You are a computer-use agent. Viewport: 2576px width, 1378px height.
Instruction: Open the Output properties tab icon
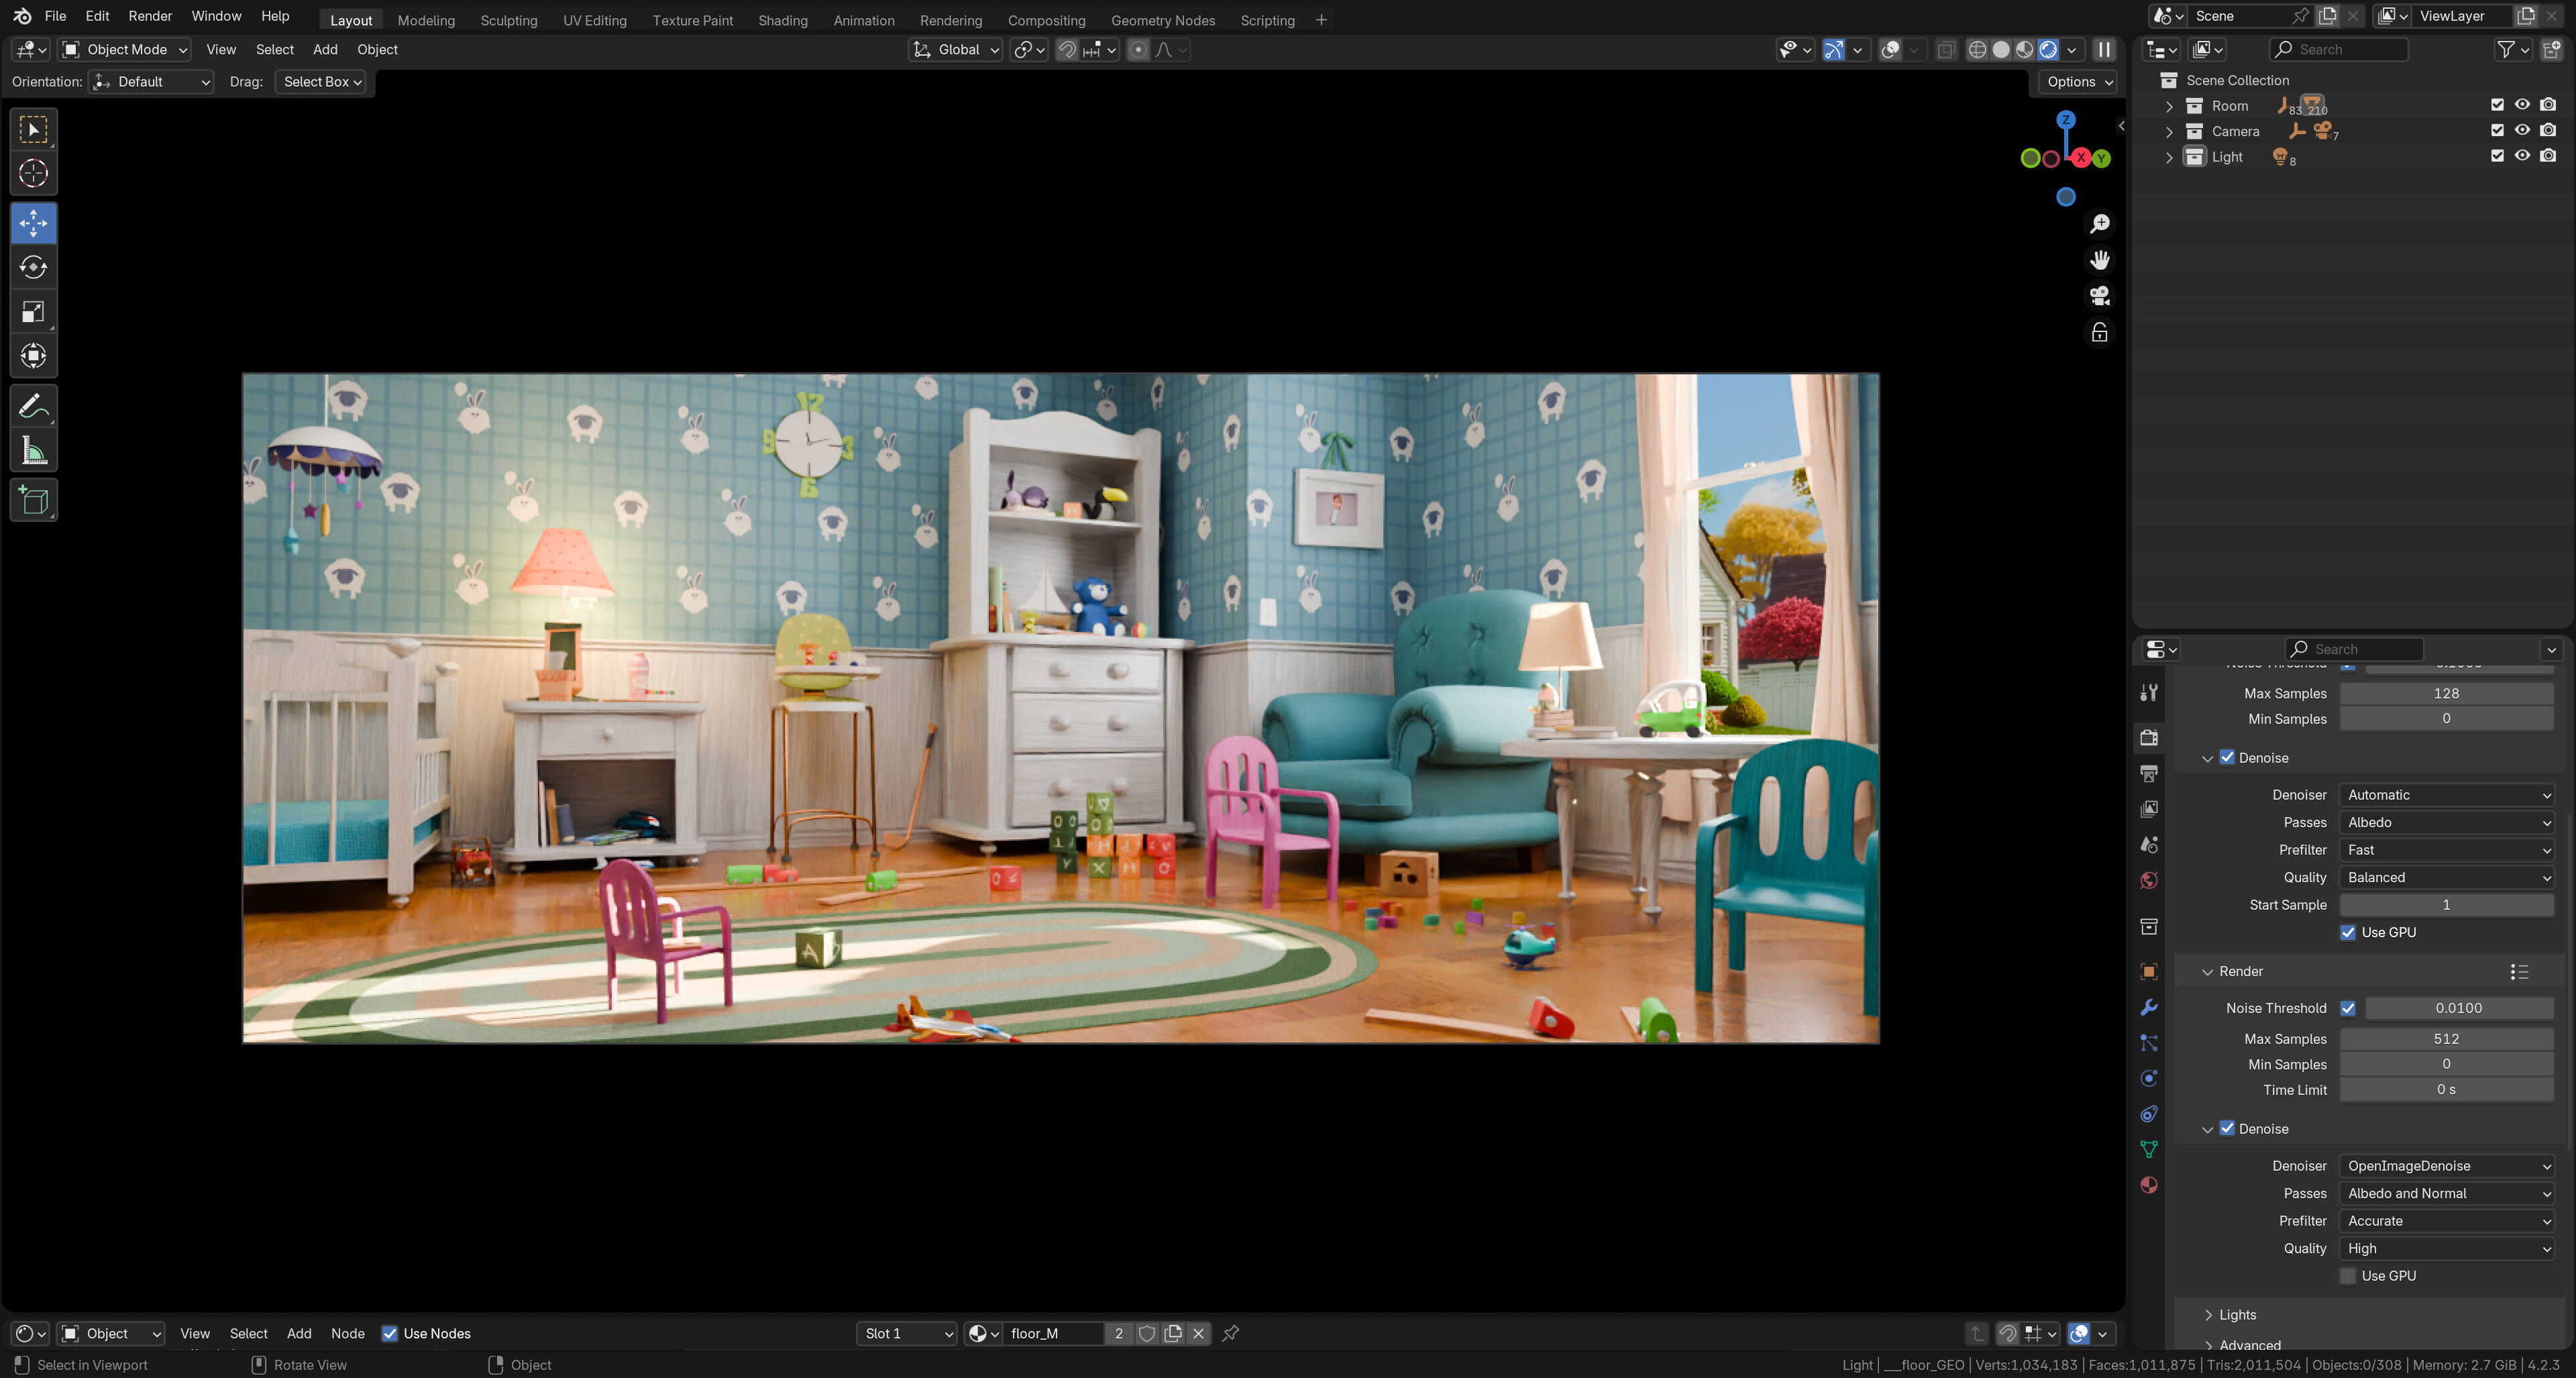coord(2148,773)
